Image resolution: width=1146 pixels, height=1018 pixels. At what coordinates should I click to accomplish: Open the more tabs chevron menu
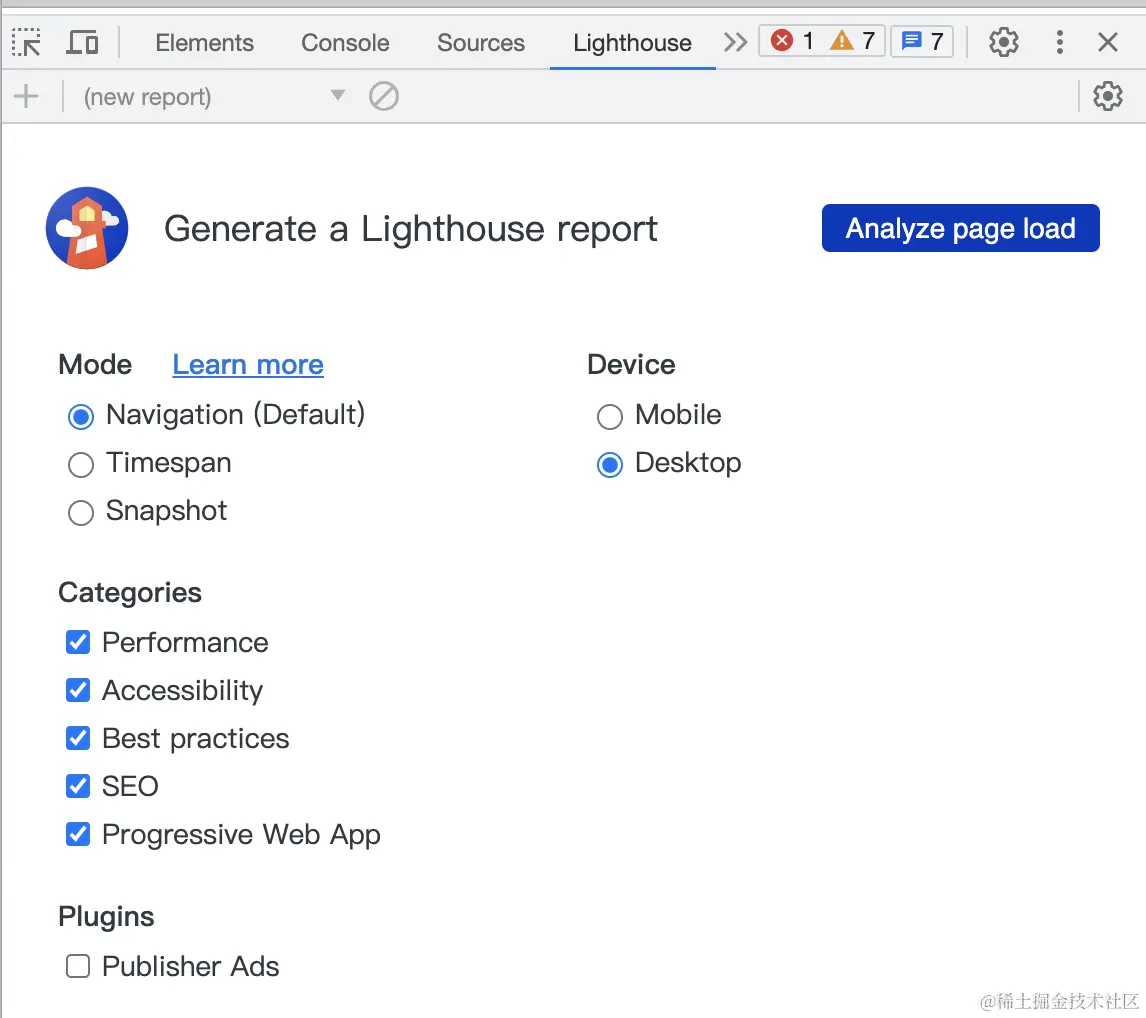tap(735, 42)
